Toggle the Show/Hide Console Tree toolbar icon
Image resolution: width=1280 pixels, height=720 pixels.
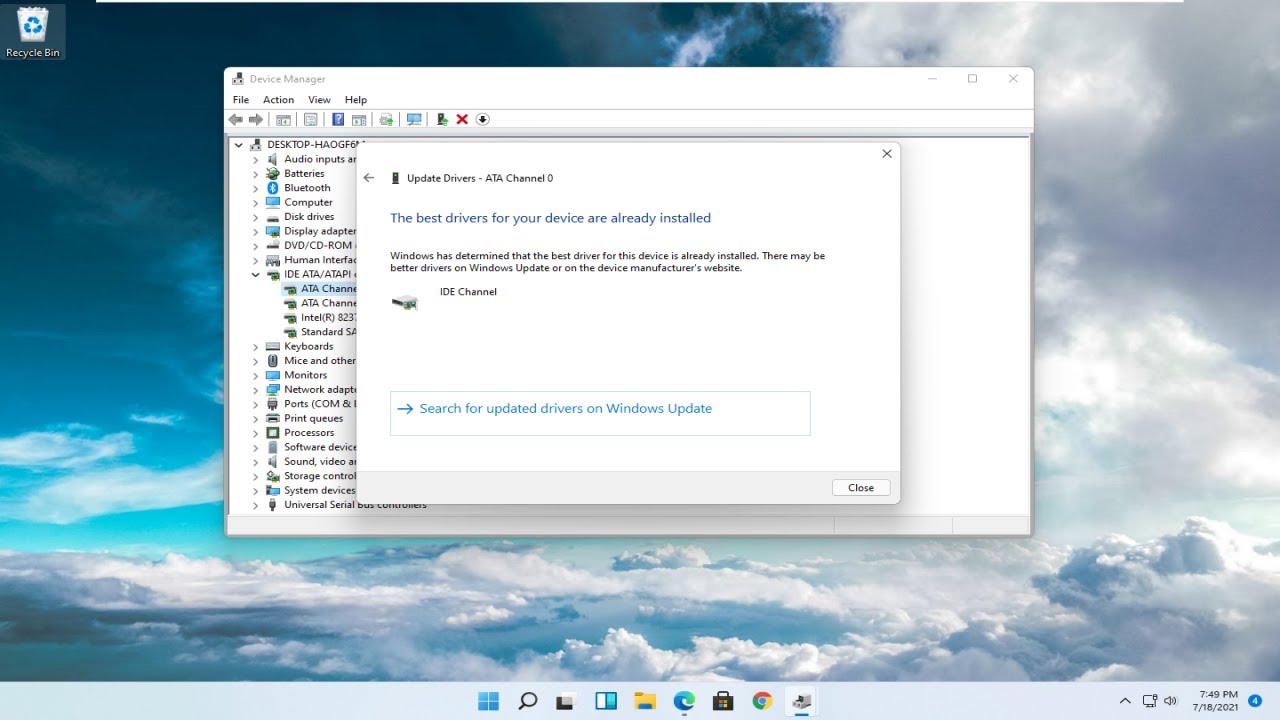coord(283,119)
